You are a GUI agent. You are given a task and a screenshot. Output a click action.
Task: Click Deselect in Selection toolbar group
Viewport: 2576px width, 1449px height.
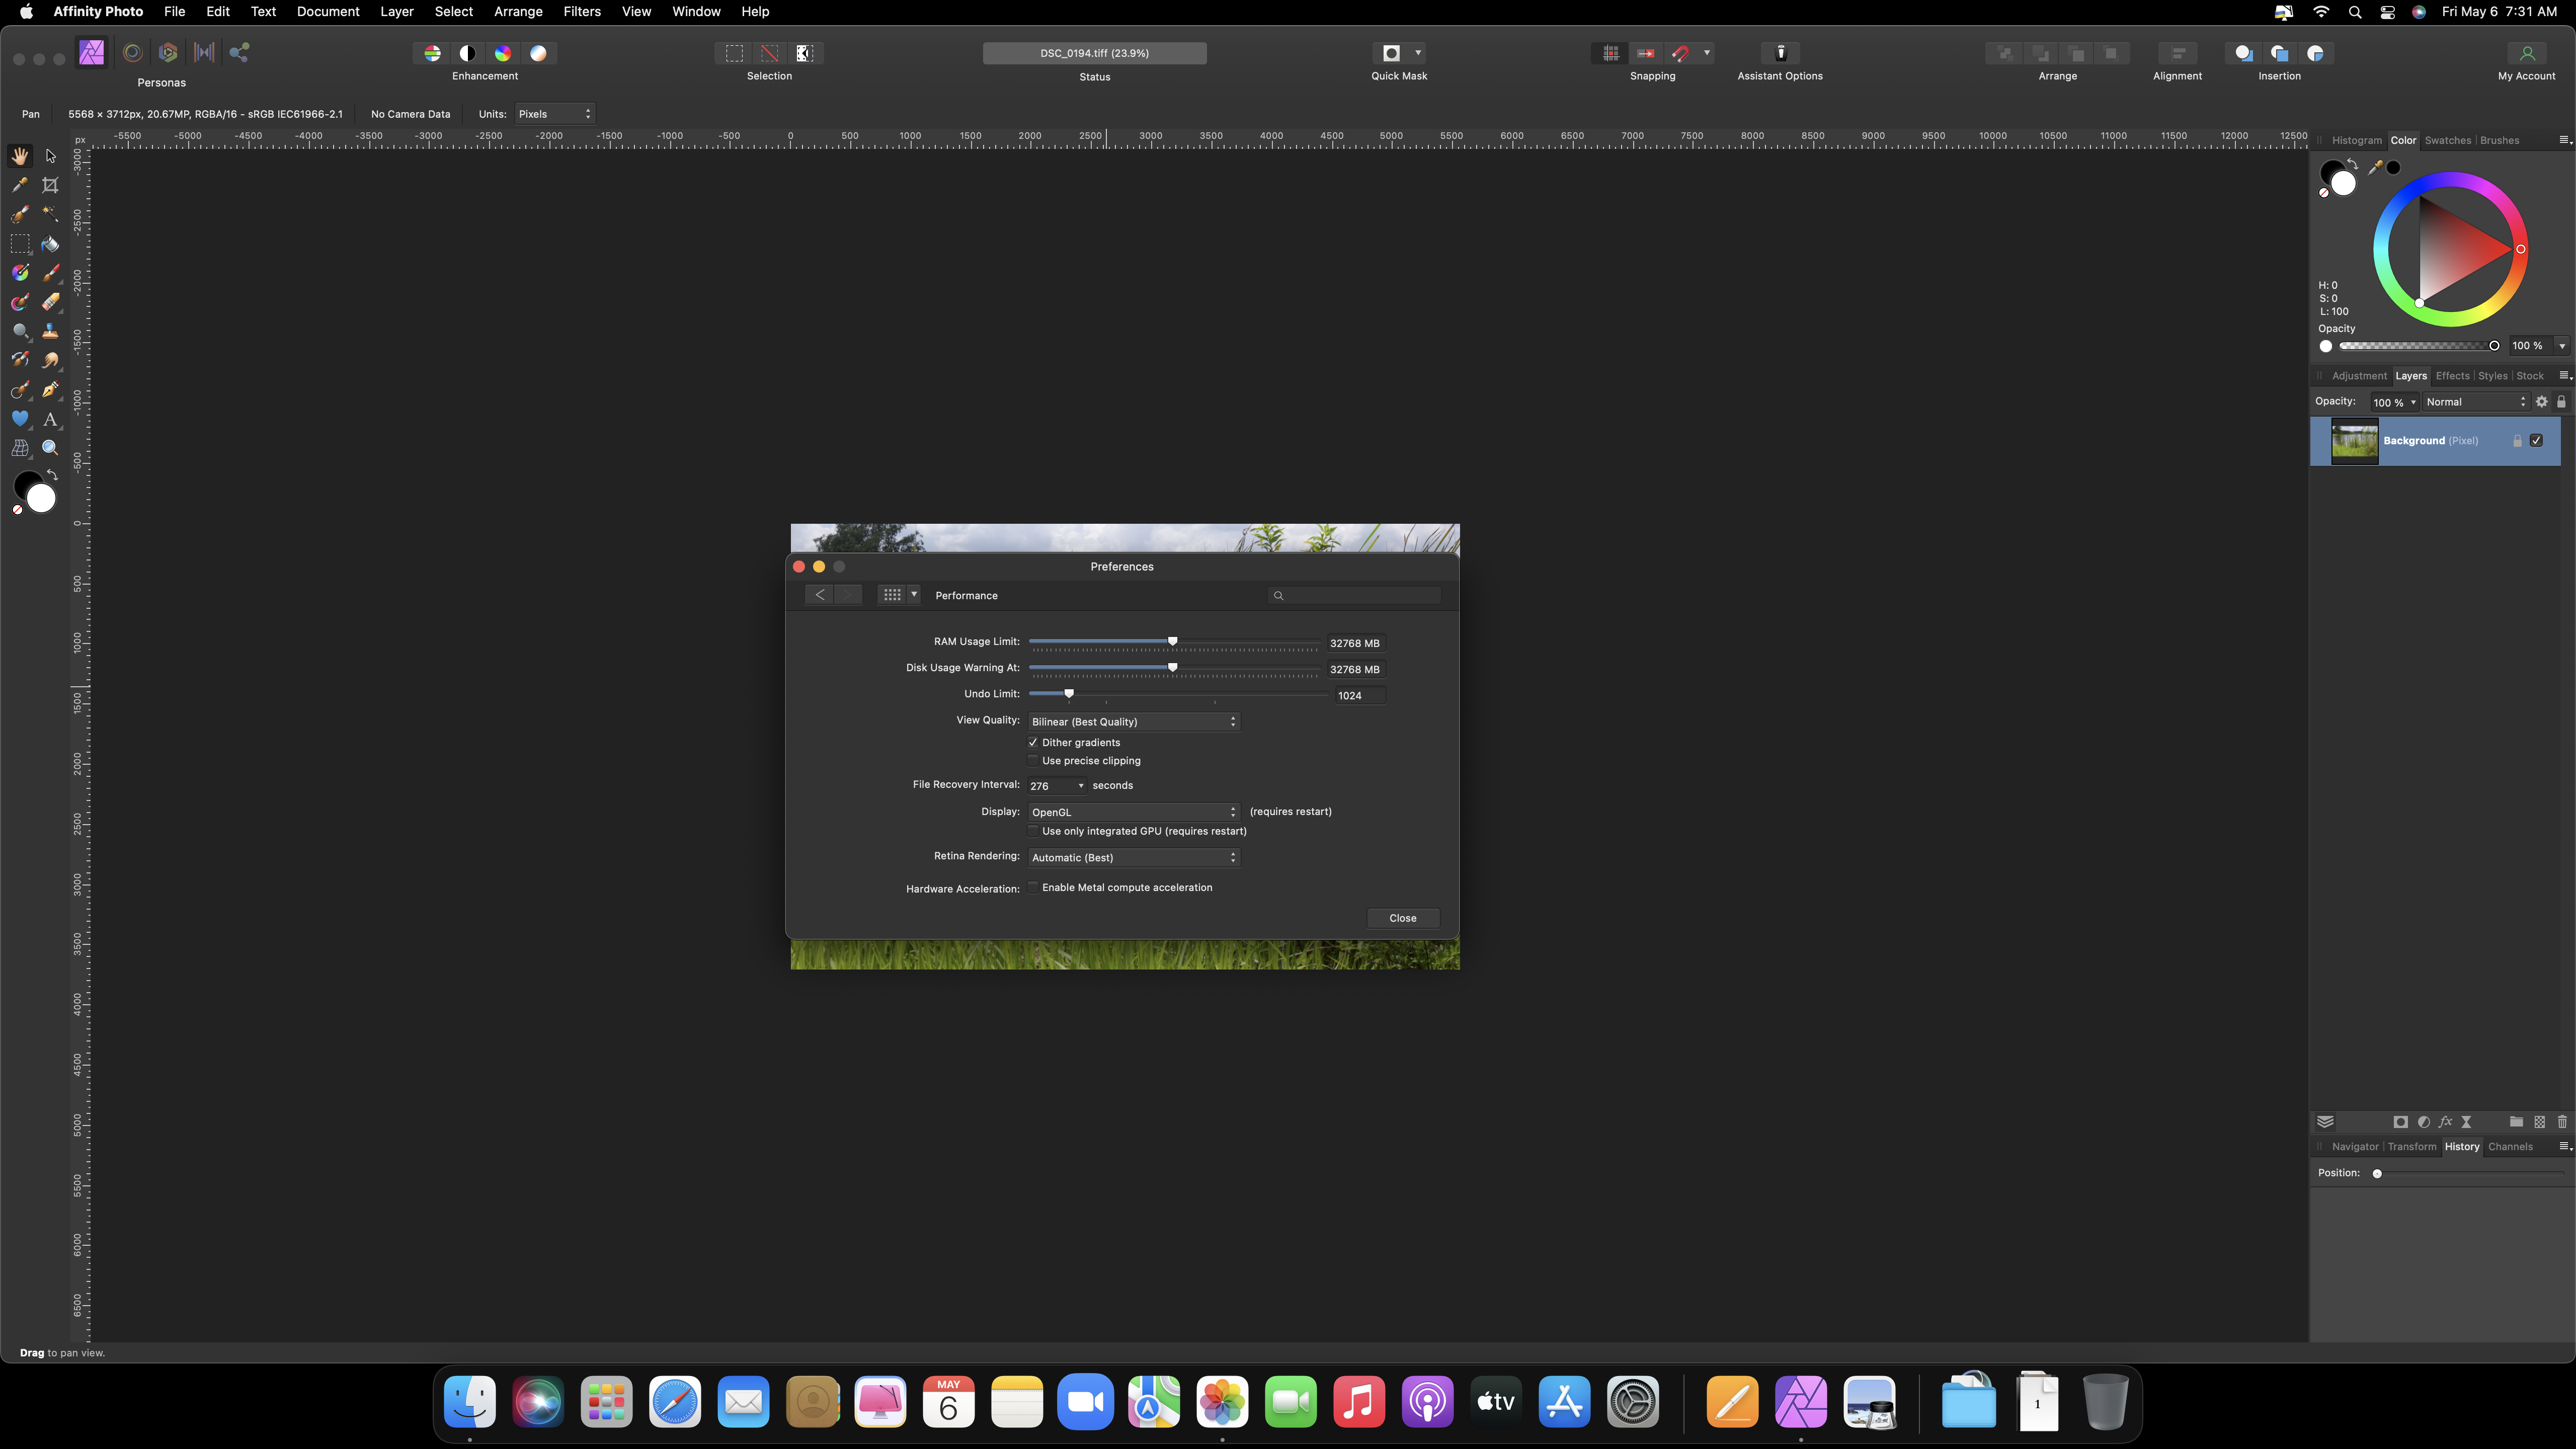point(769,53)
